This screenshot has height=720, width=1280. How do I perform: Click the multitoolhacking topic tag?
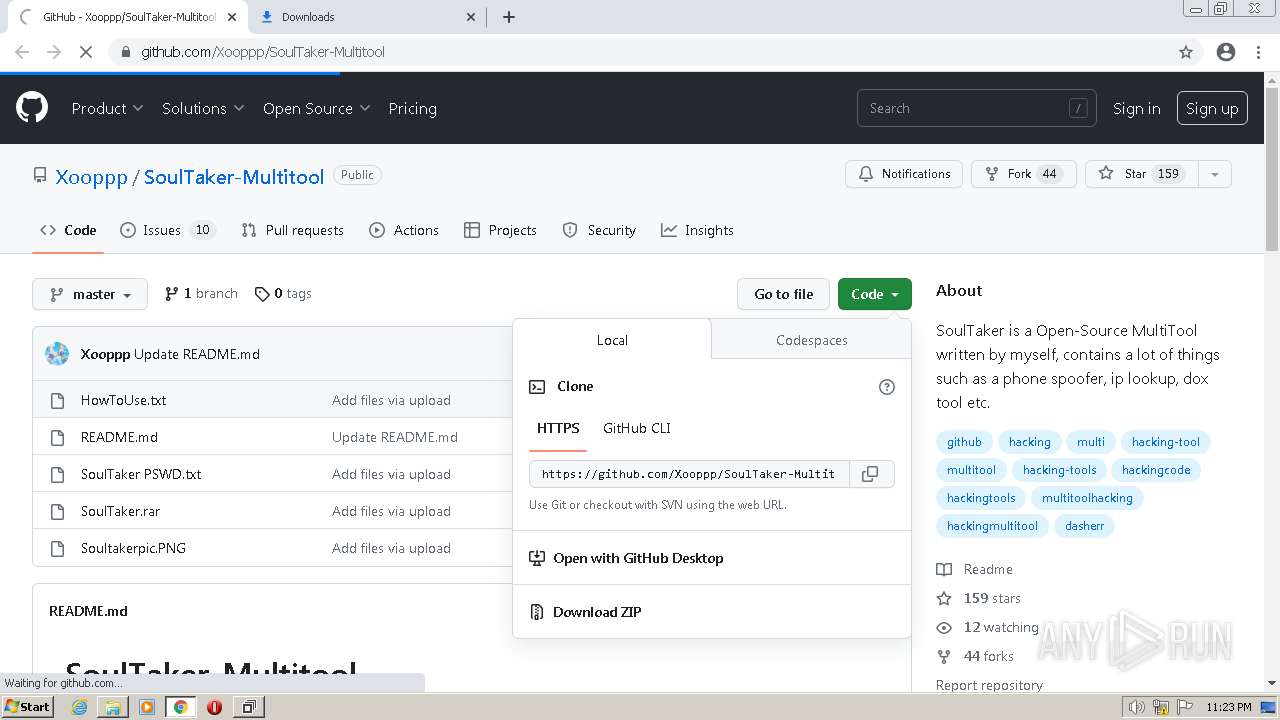(x=1087, y=498)
